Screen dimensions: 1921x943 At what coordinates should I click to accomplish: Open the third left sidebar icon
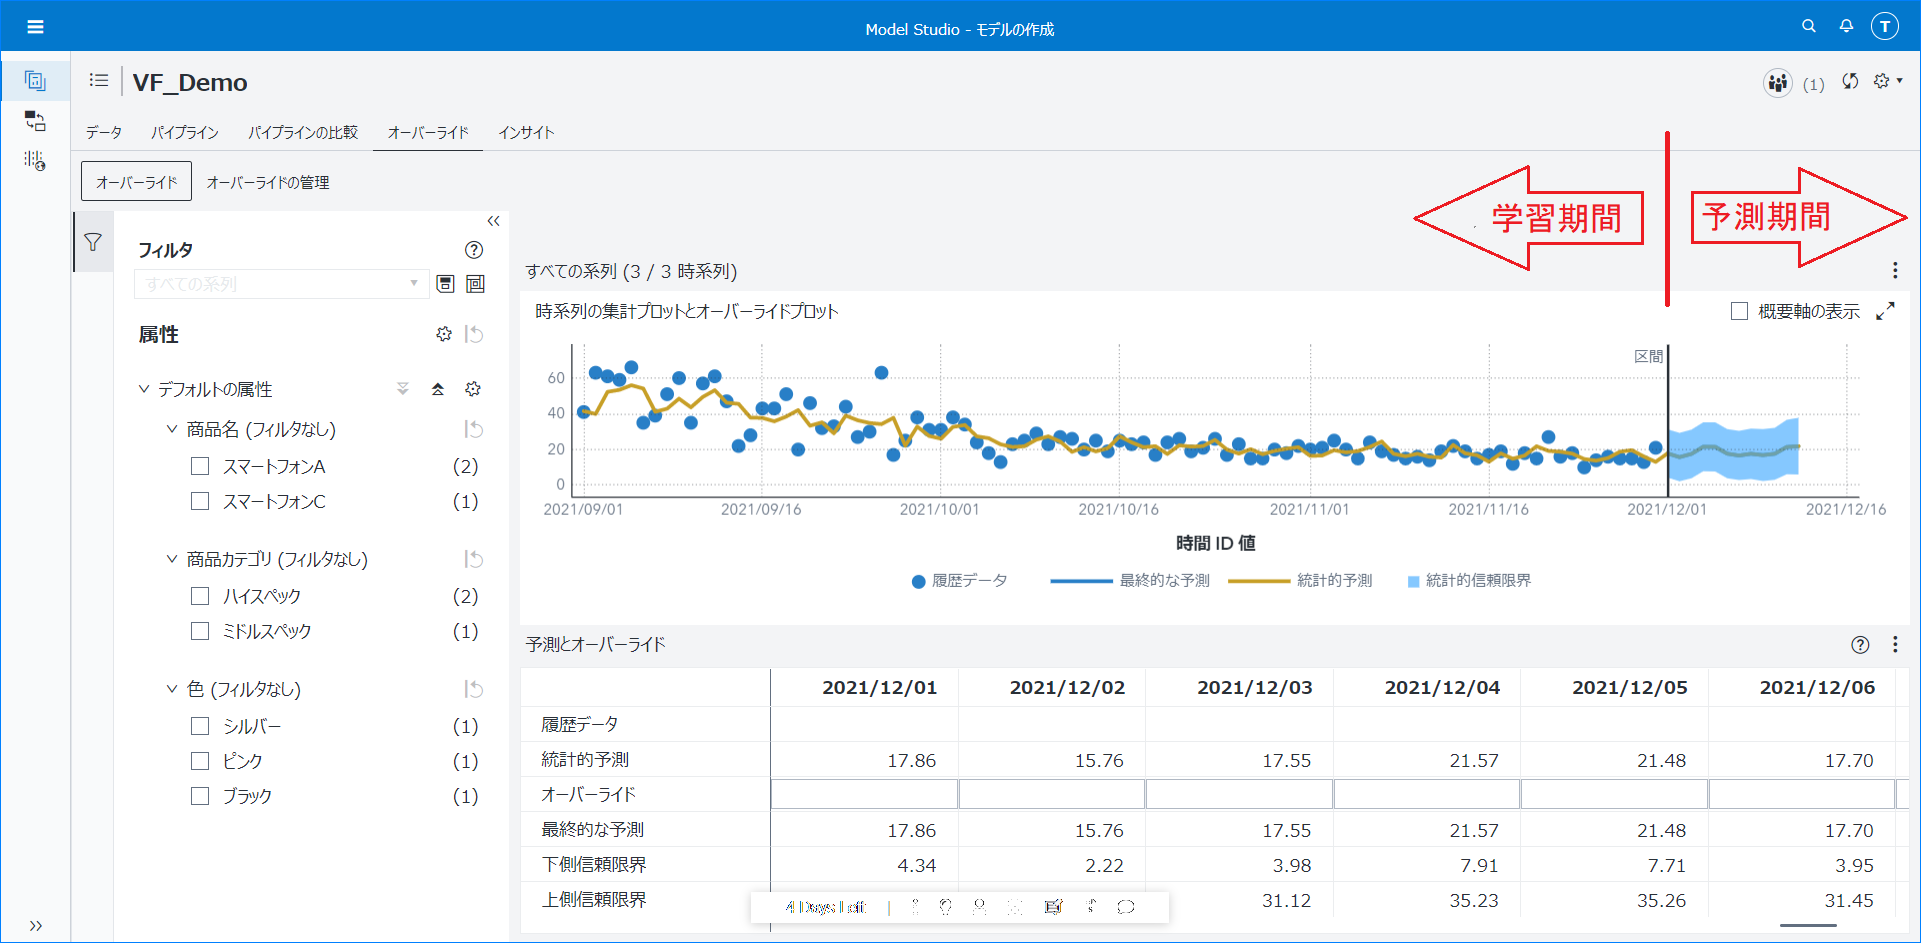[35, 160]
